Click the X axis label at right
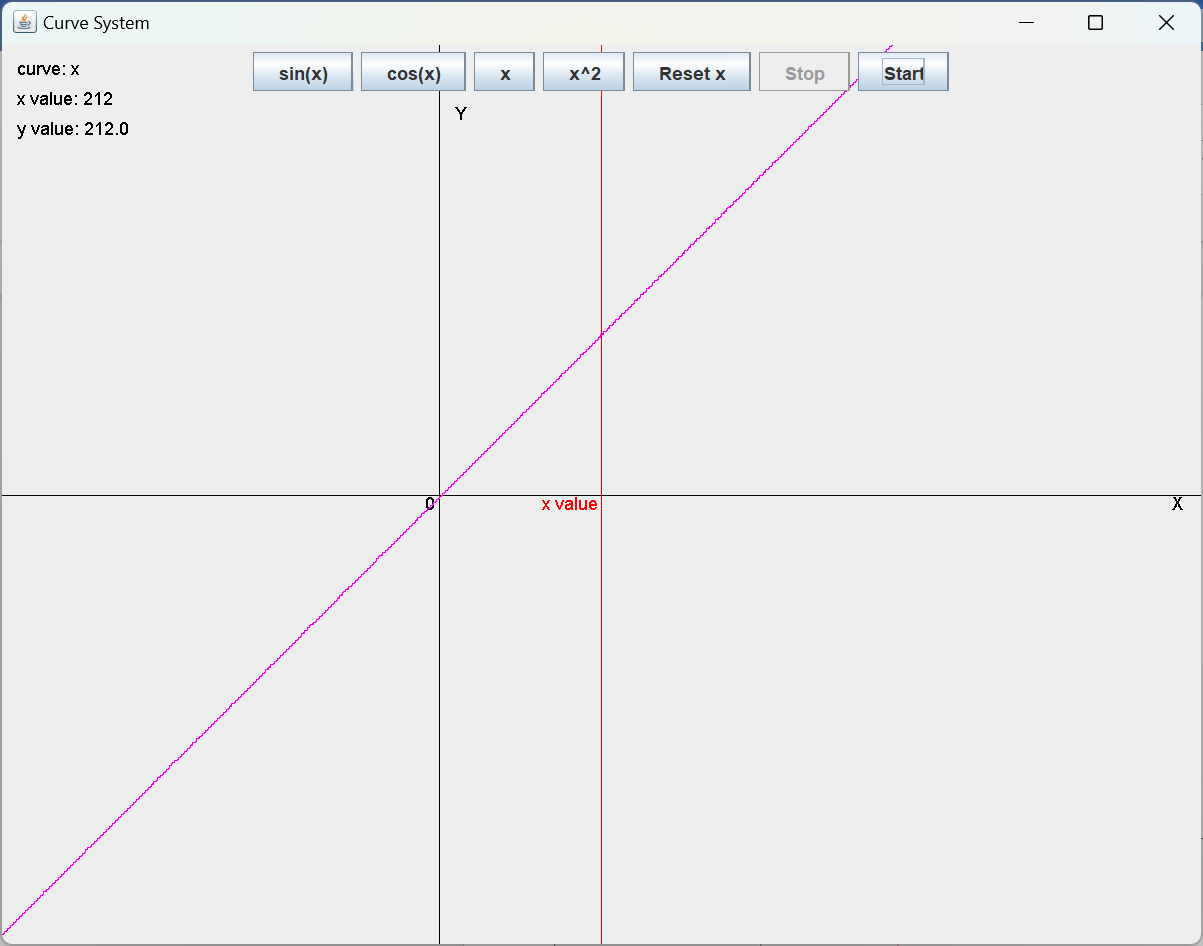This screenshot has width=1203, height=946. [x=1177, y=504]
